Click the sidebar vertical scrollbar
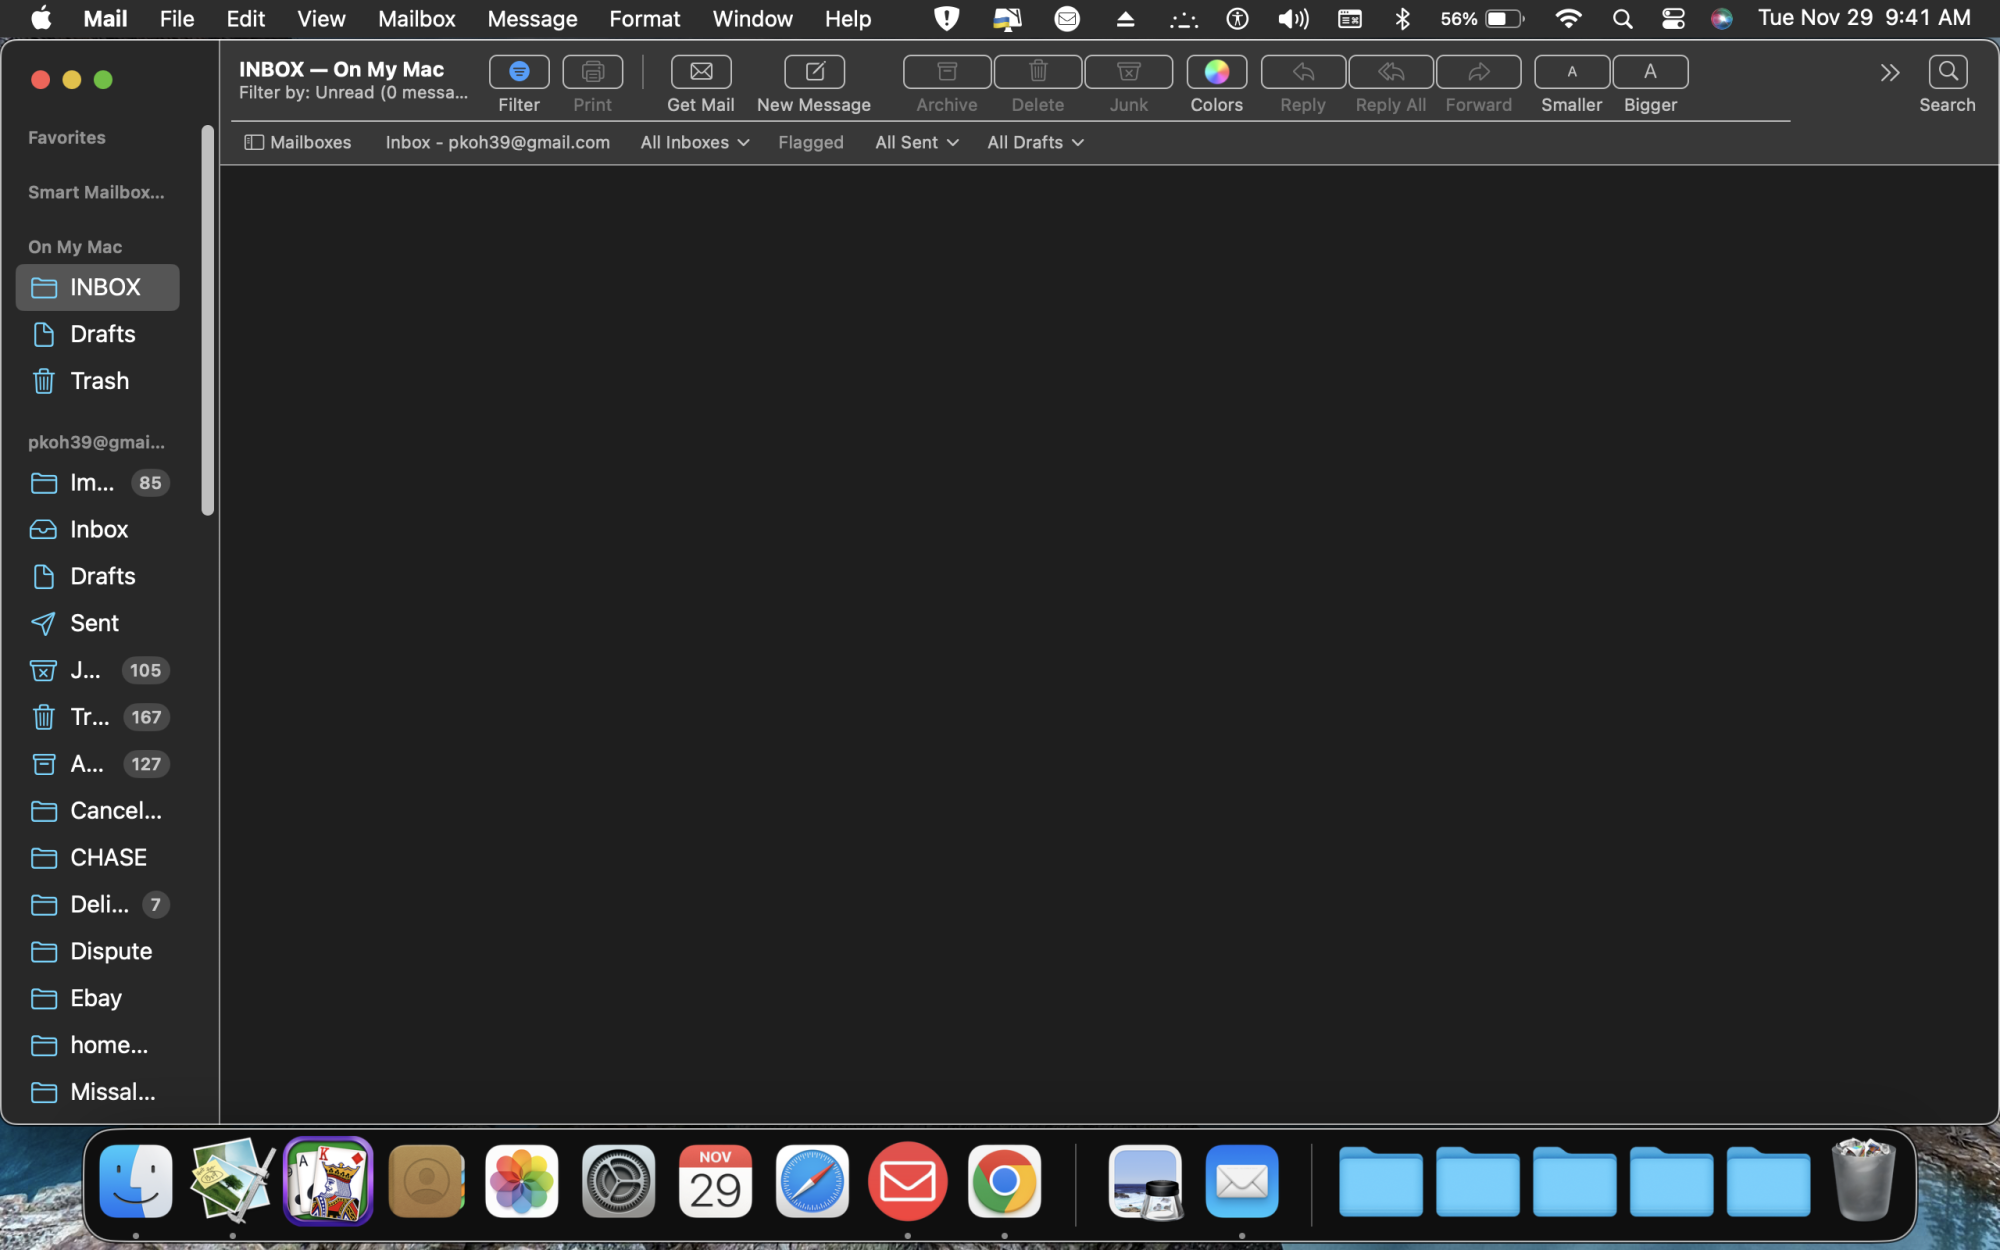2000x1250 pixels. coord(208,320)
